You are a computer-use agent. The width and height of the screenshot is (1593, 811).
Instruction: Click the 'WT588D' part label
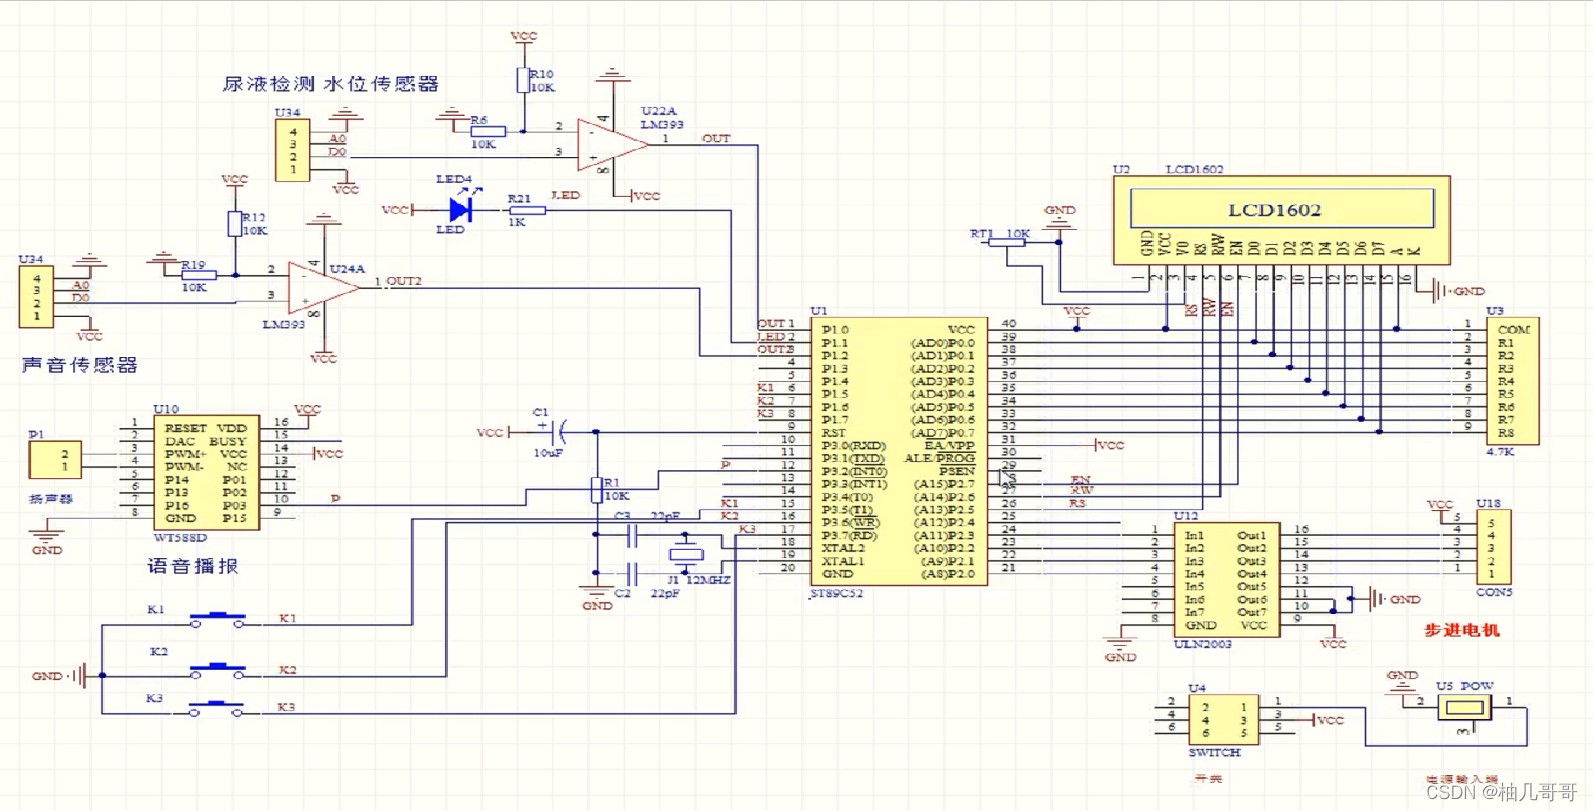pyautogui.click(x=181, y=537)
